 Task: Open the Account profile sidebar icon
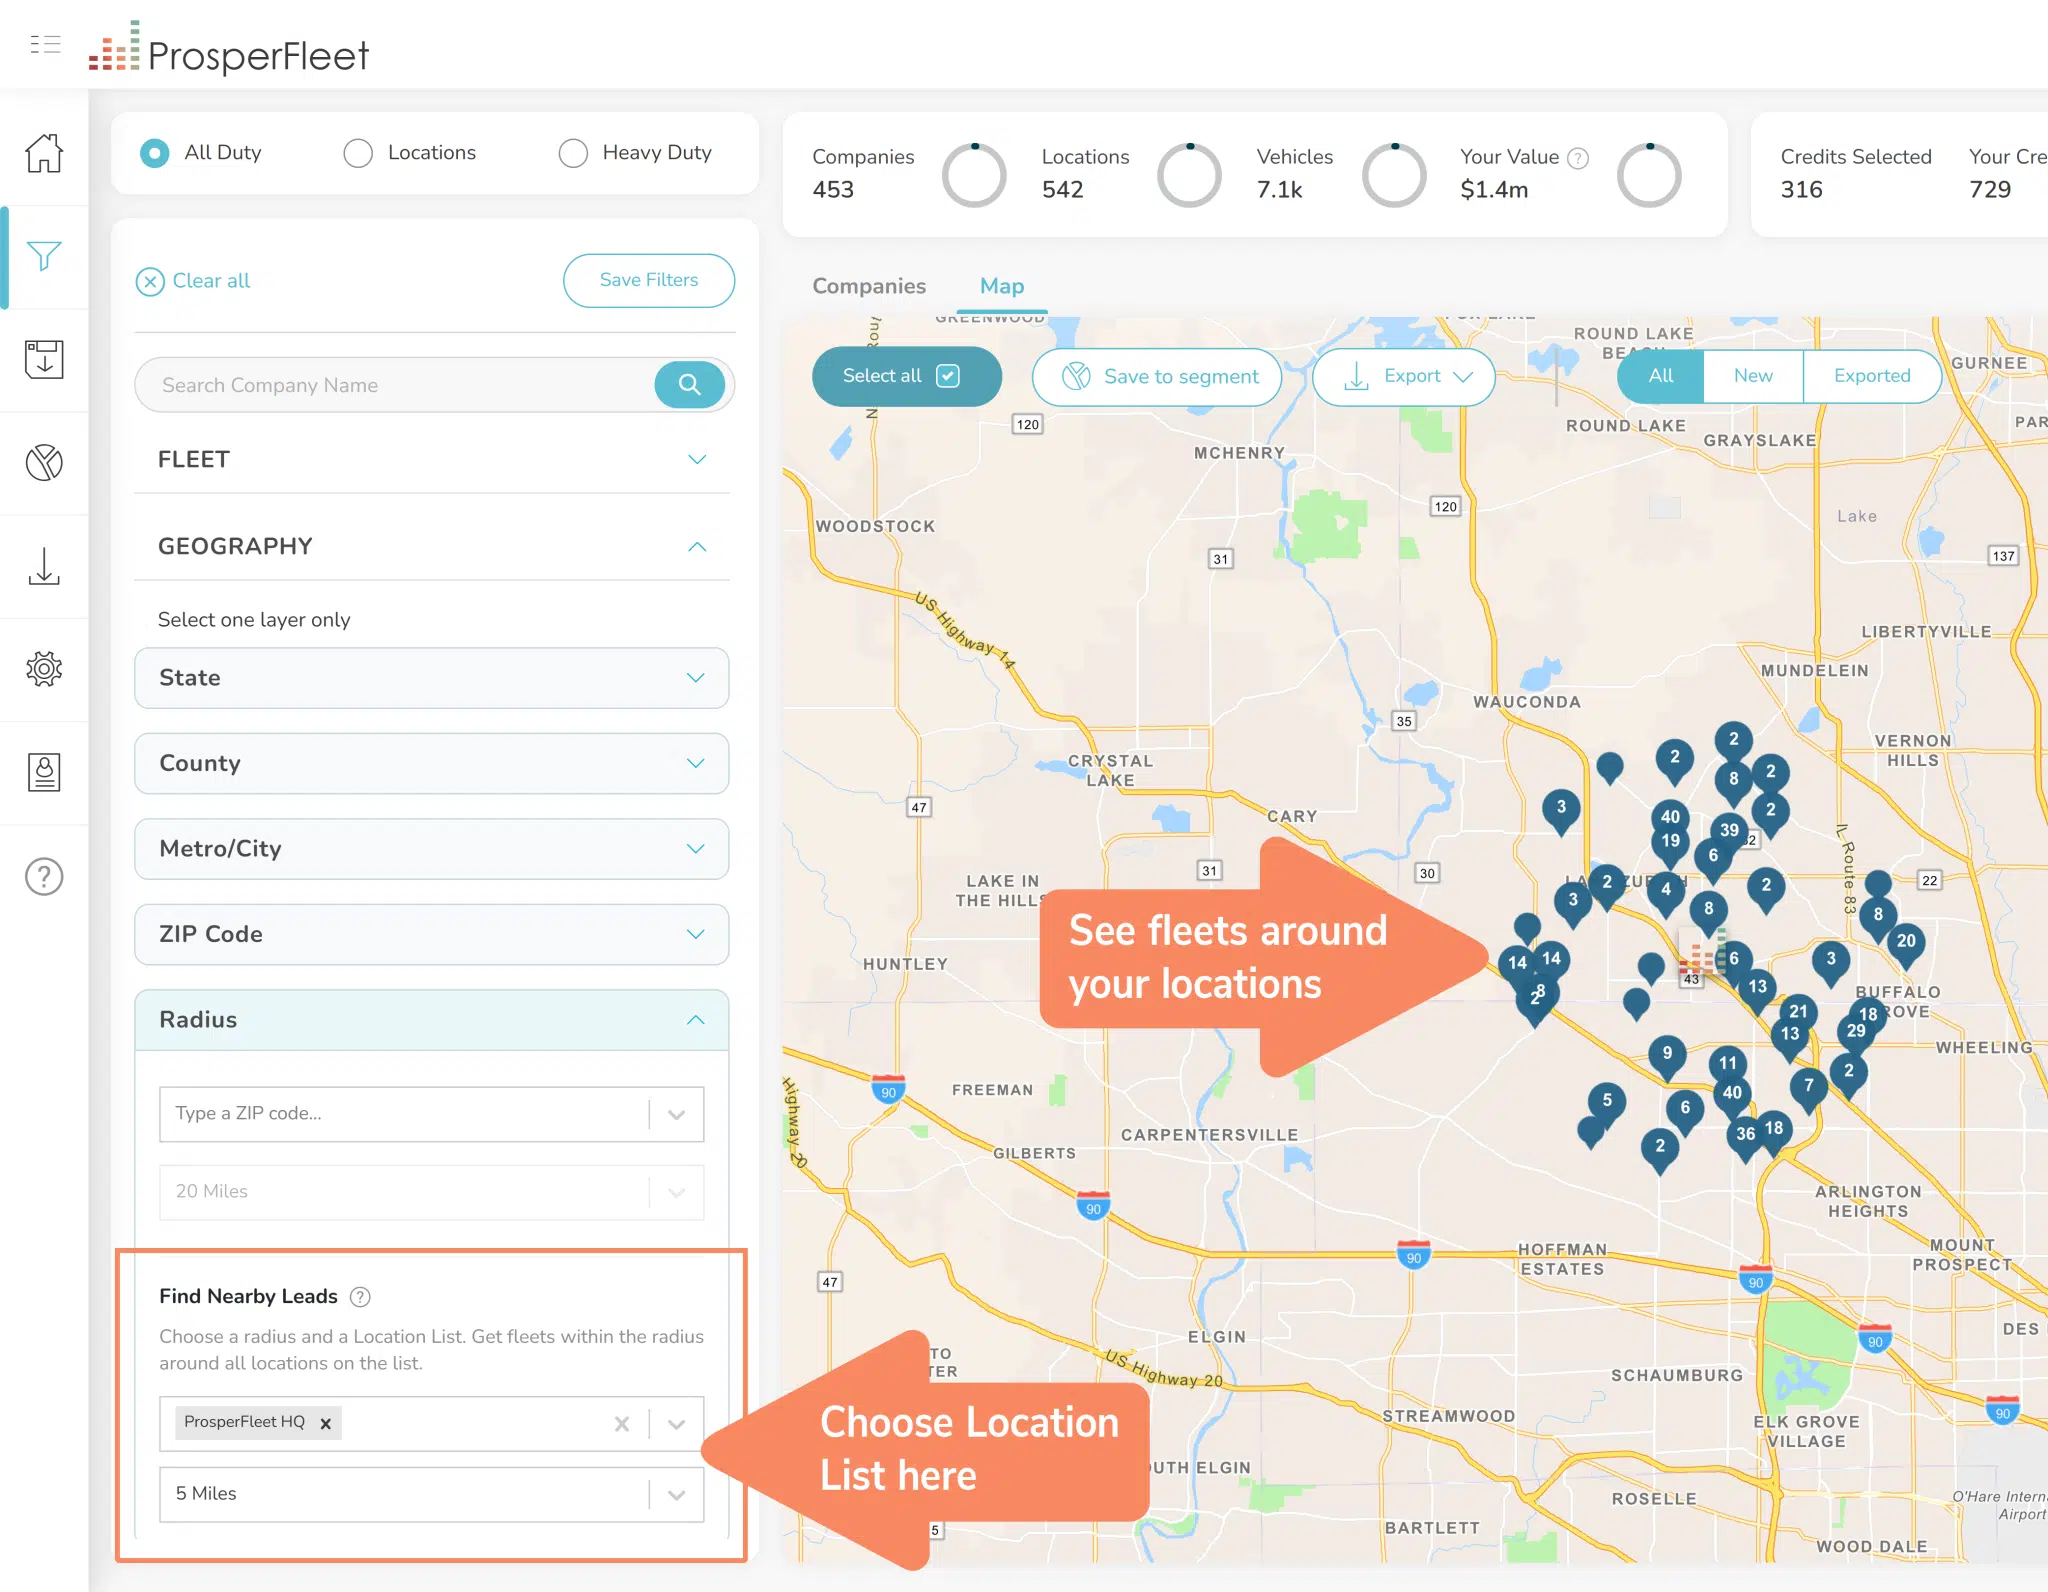(44, 772)
